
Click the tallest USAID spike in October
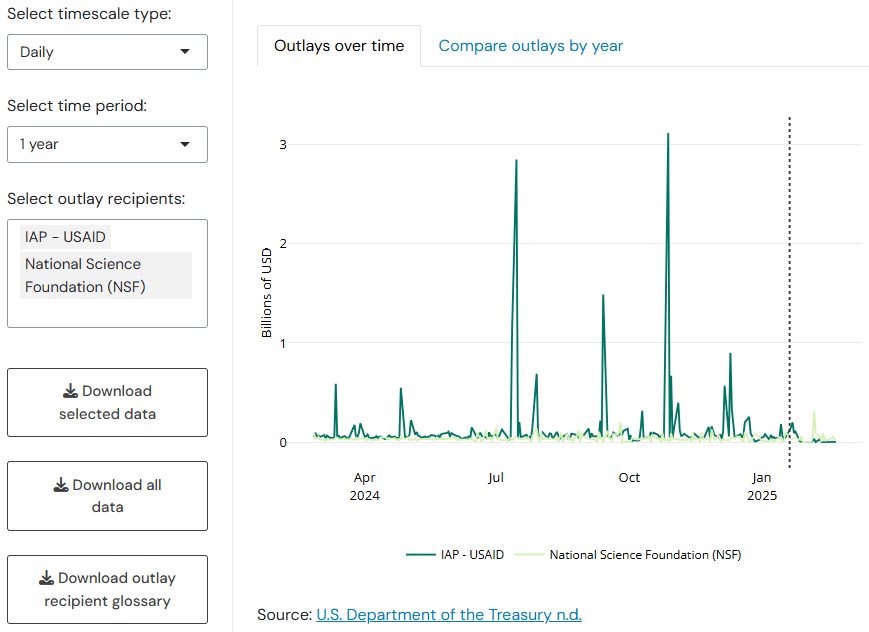tap(667, 135)
